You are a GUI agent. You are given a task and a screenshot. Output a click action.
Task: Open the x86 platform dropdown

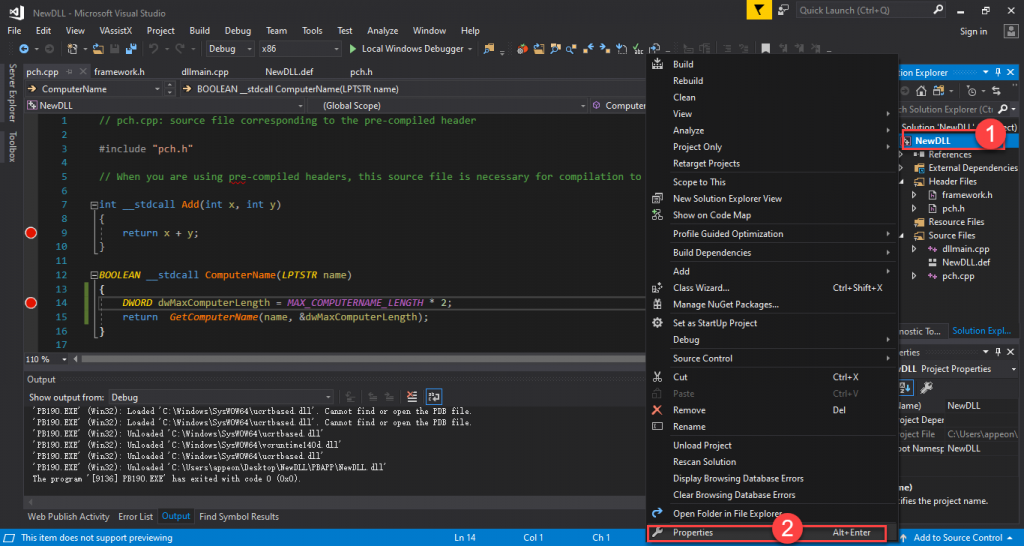coord(296,49)
